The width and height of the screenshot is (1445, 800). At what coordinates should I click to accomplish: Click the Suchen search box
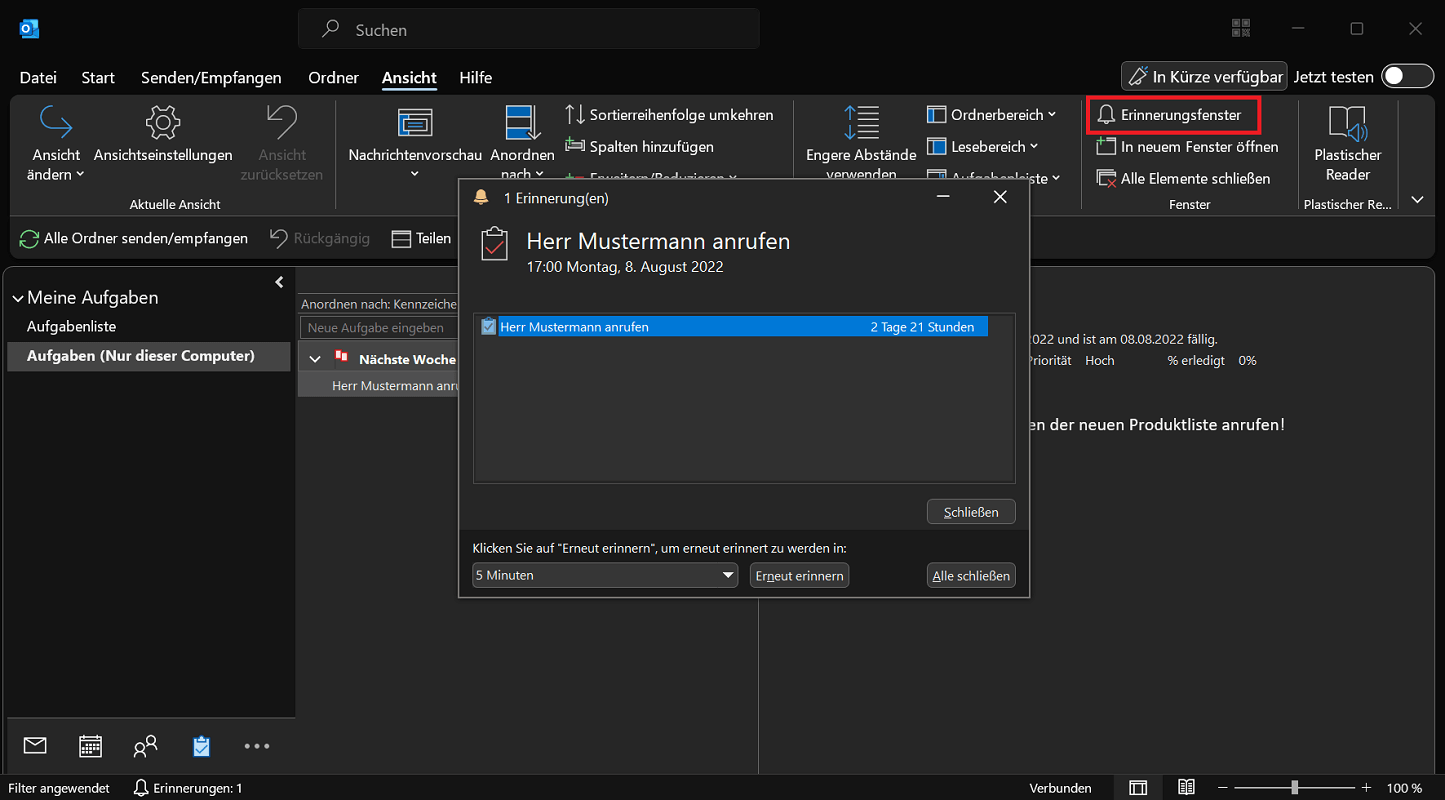click(529, 30)
